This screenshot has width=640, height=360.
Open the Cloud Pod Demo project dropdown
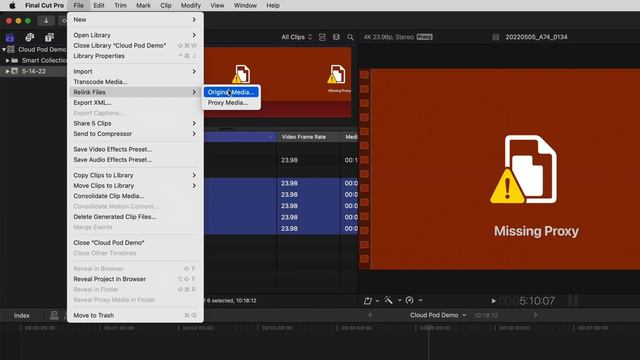438,315
